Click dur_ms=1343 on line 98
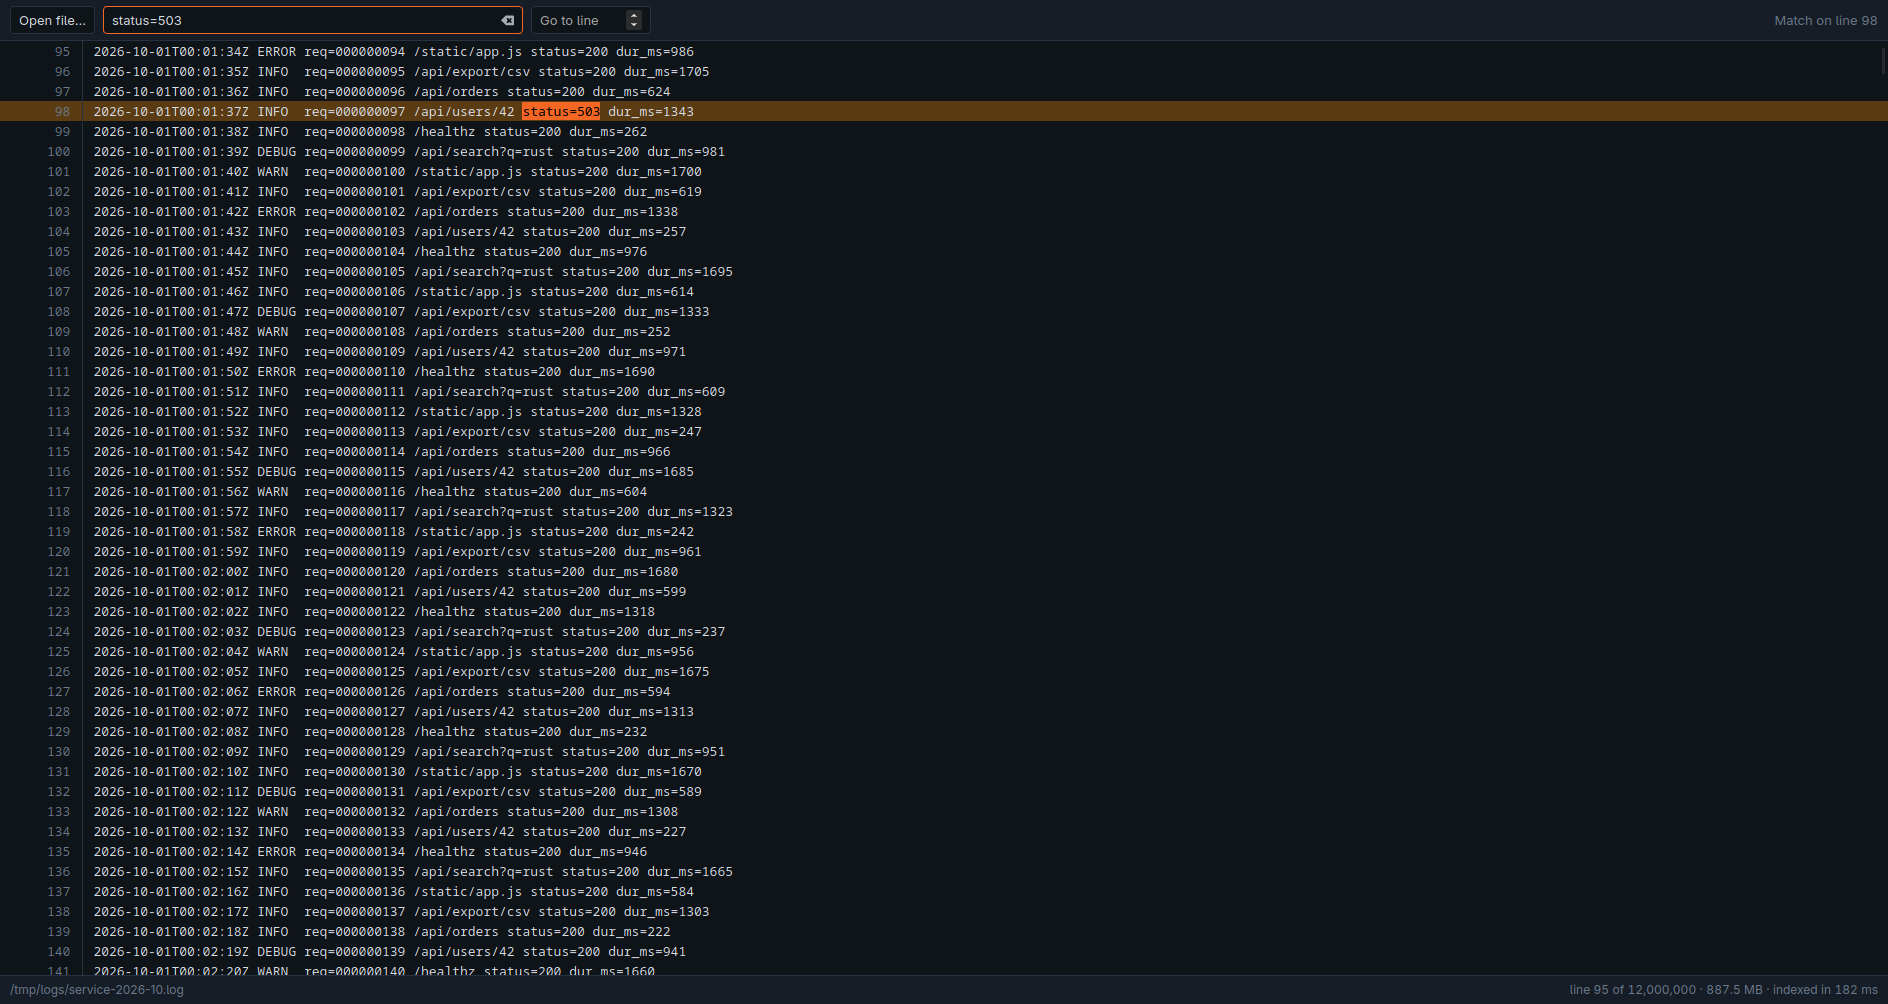Viewport: 1888px width, 1004px height. 651,112
